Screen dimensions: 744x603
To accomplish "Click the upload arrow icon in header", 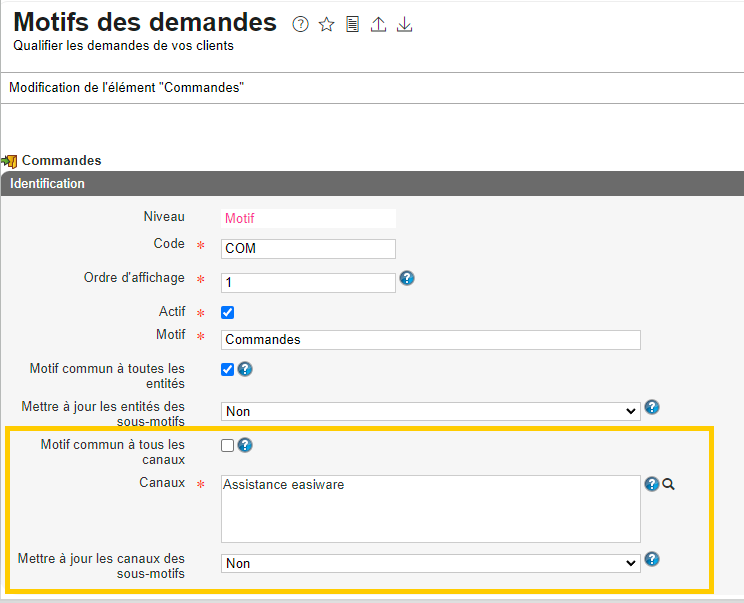I will click(378, 24).
